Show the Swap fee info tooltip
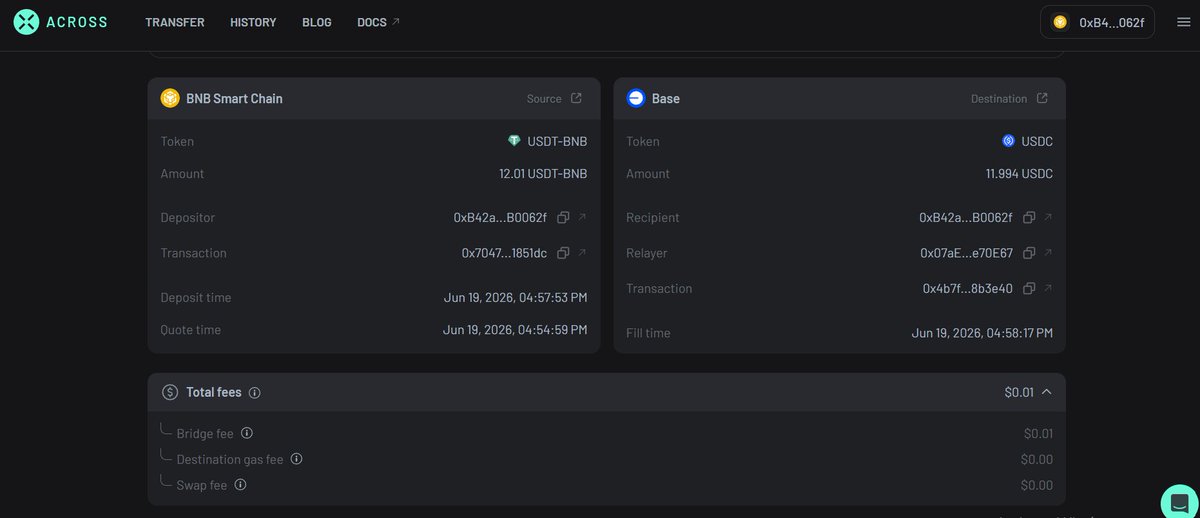1200x518 pixels. [240, 485]
